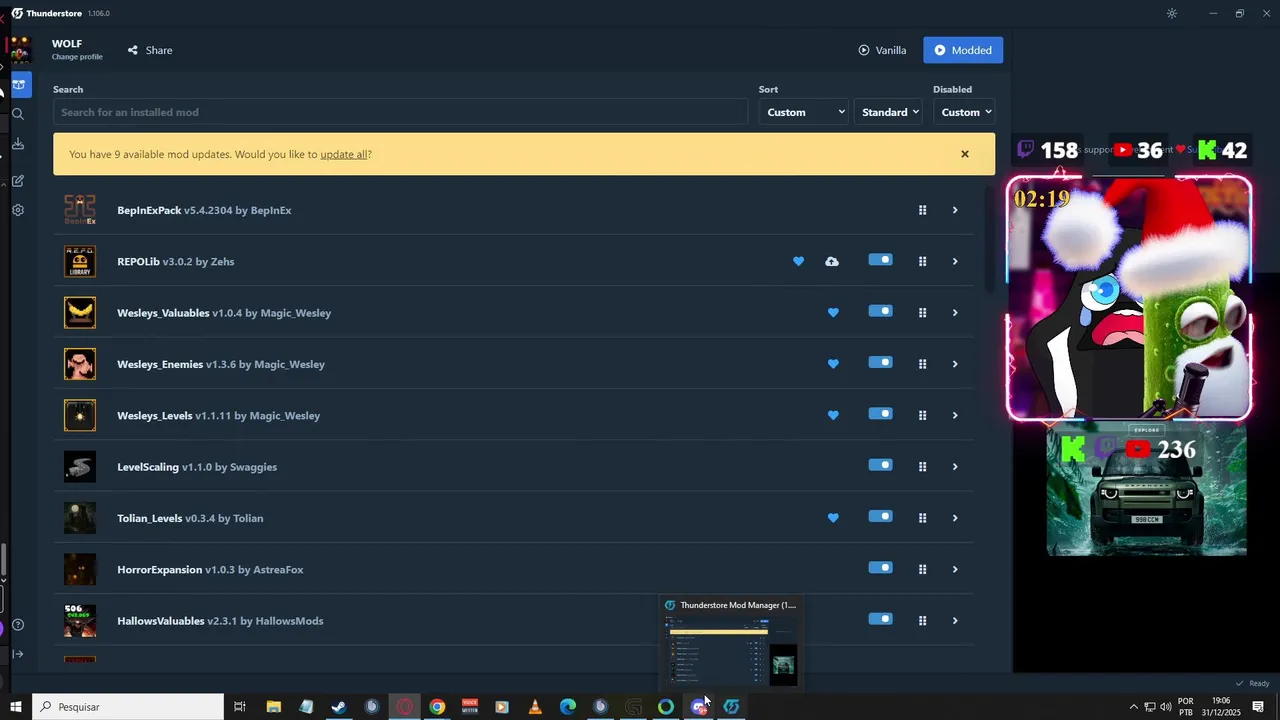The height and width of the screenshot is (720, 1280).
Task: Click the heart icon for Wesleys_Levels
Action: click(x=833, y=415)
